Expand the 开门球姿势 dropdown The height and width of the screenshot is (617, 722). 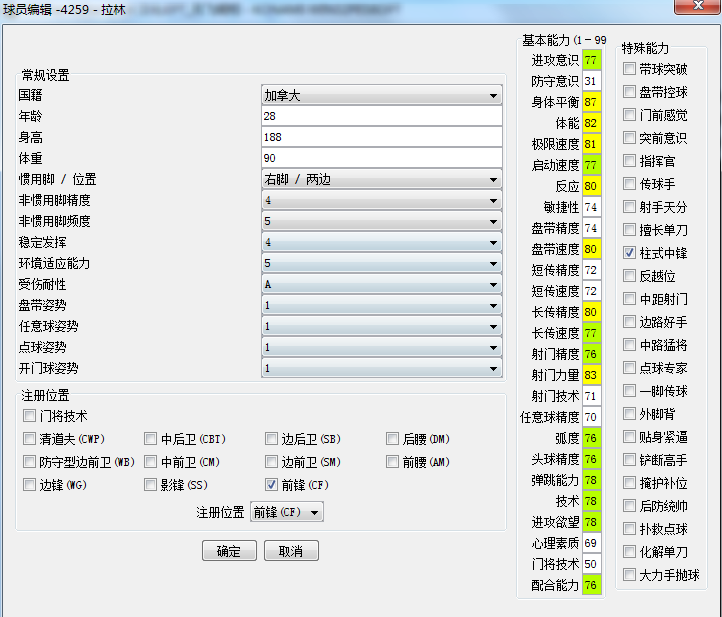(x=382, y=368)
